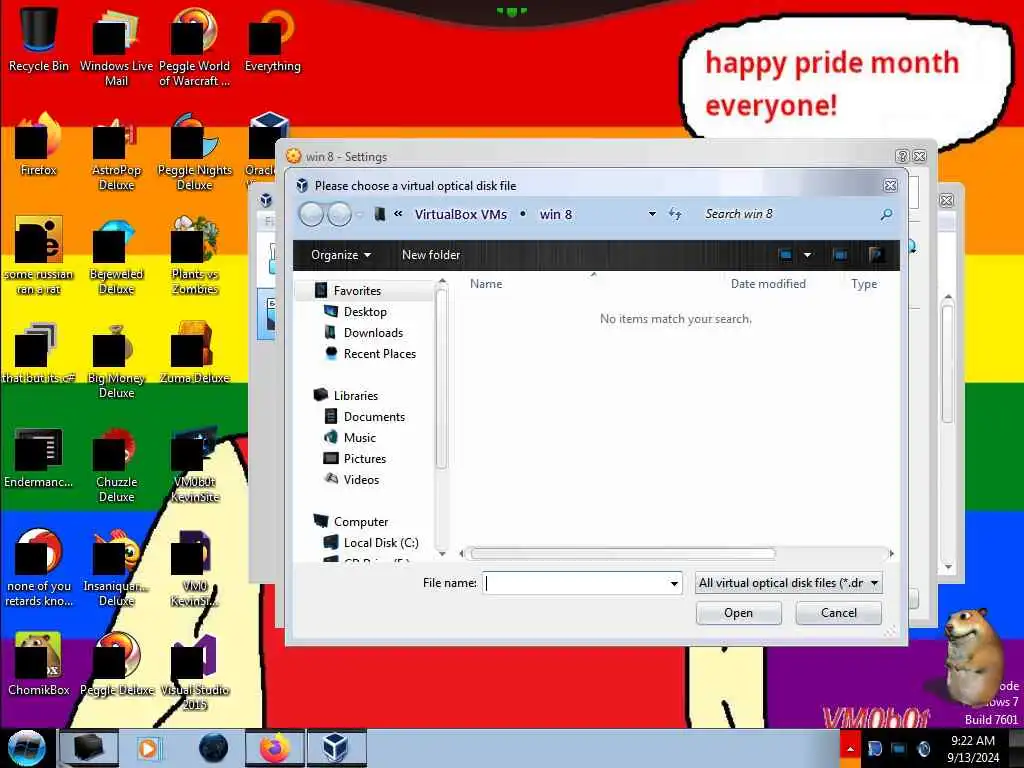The width and height of the screenshot is (1024, 768).
Task: Open Big Money Deluxe desktop icon
Action: click(116, 360)
